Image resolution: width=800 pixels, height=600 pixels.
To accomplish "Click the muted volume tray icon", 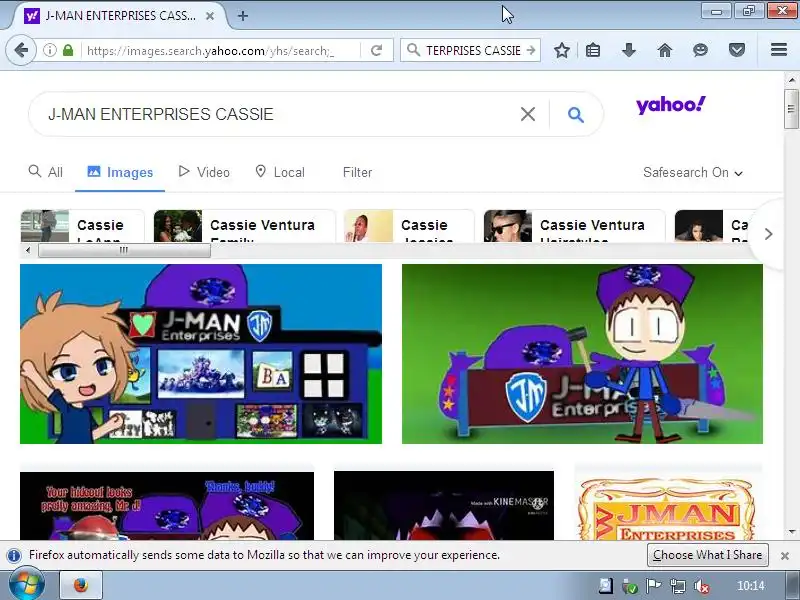I will tap(702, 586).
